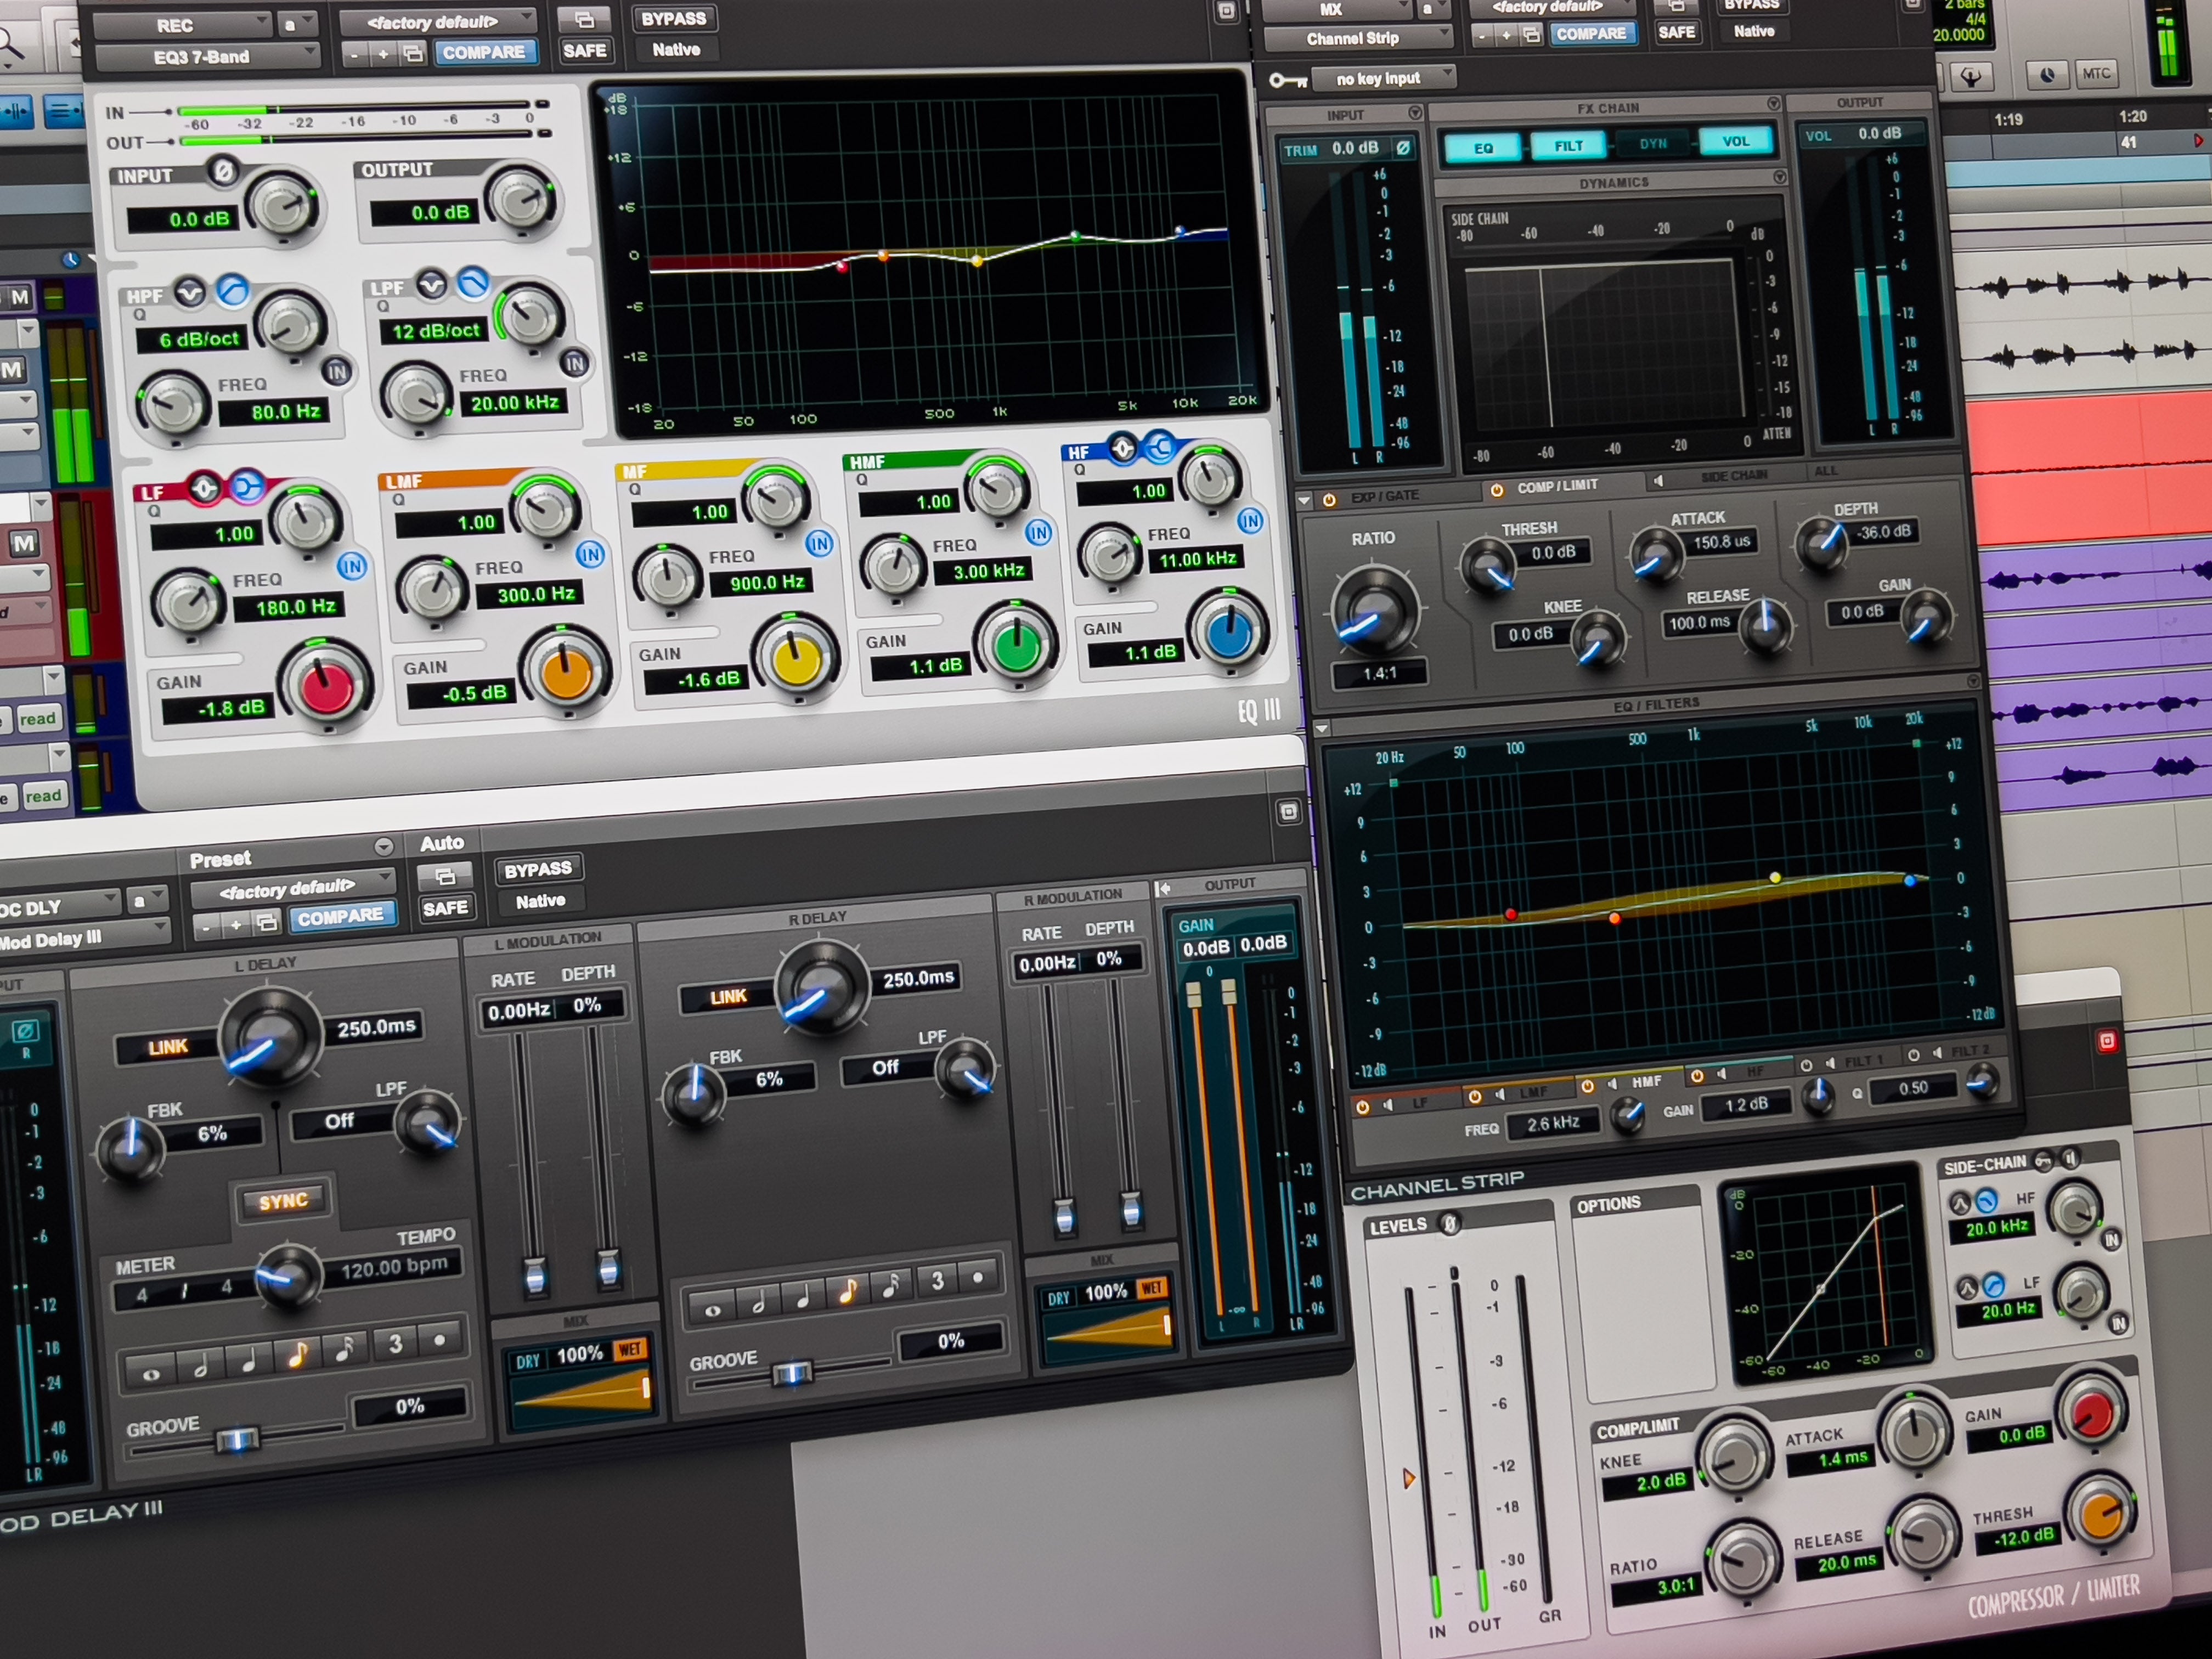This screenshot has width=2212, height=1659.
Task: Toggle the EQ3 input phase invert button
Action: [224, 171]
